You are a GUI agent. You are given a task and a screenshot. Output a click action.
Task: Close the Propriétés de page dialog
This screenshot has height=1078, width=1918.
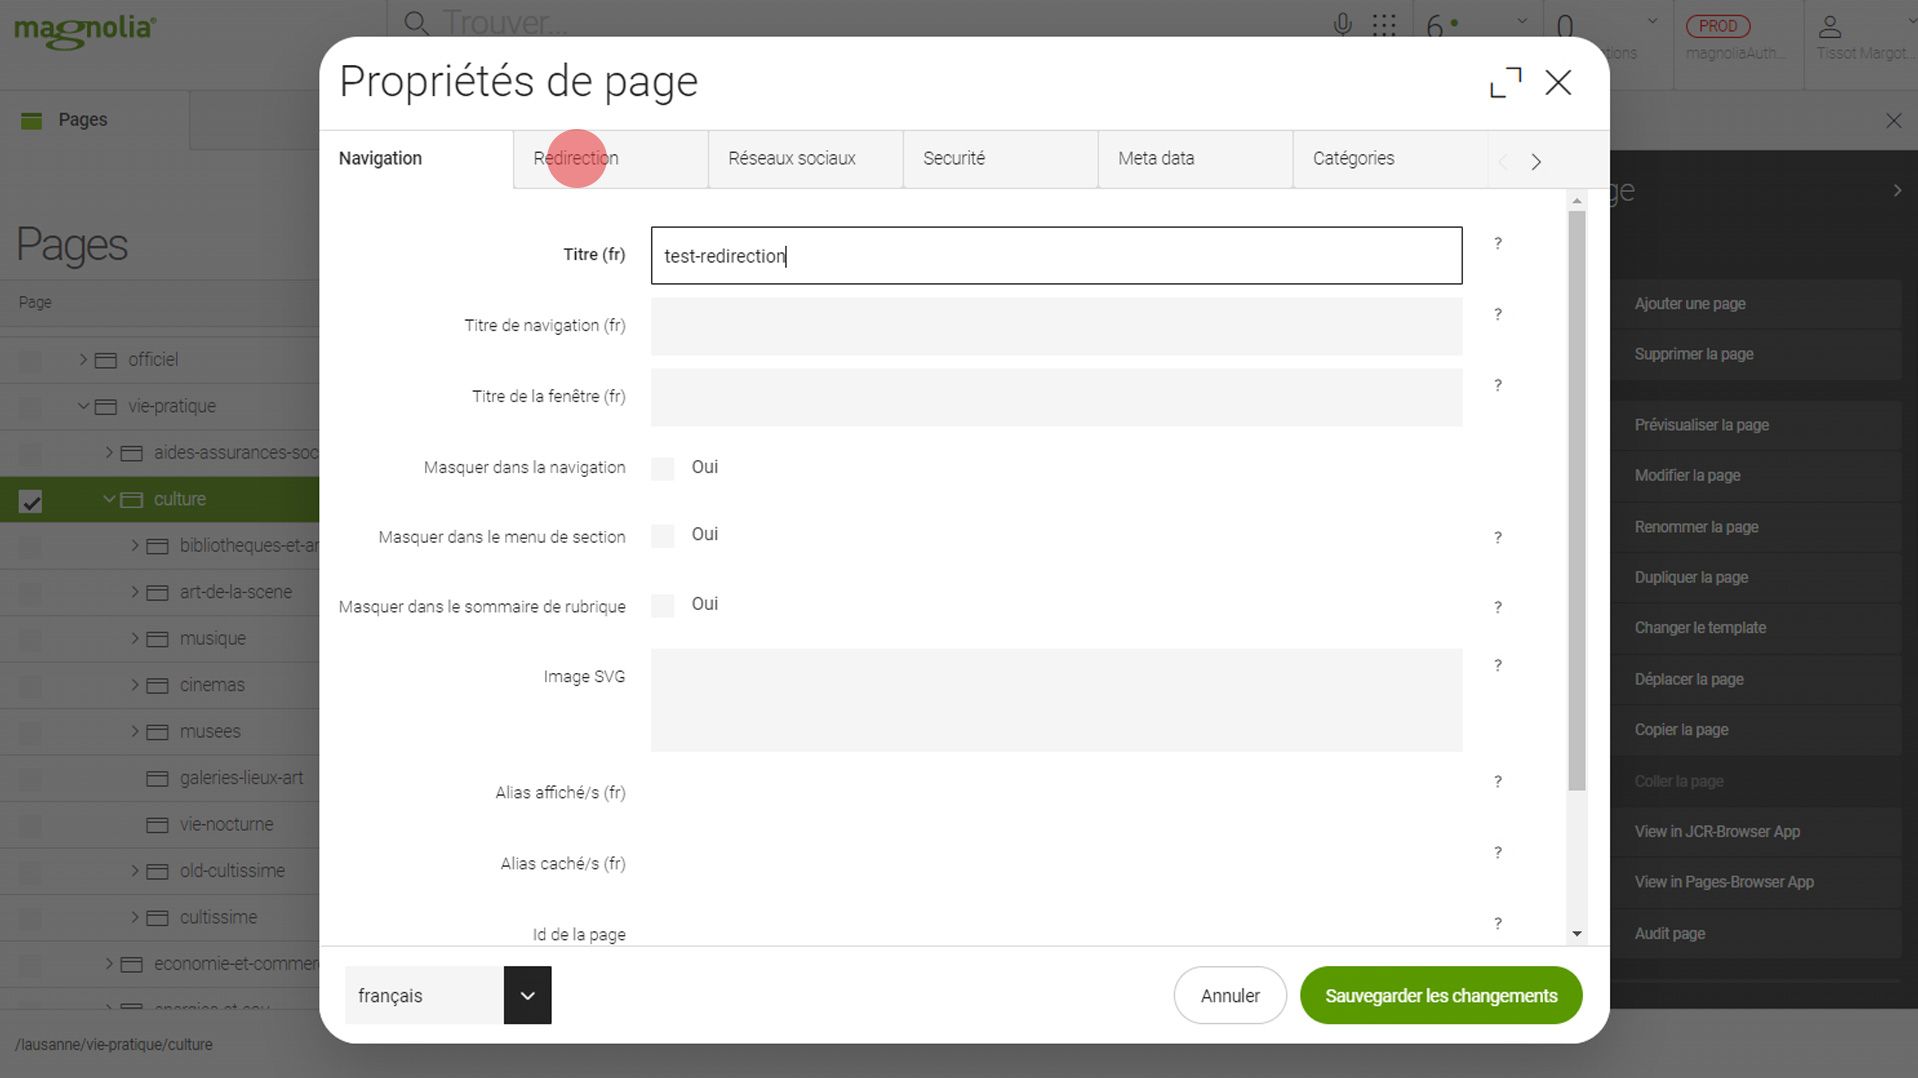(x=1558, y=82)
